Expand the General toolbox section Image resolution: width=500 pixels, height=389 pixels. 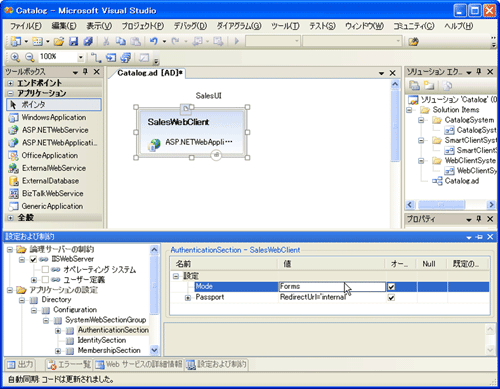[10, 218]
